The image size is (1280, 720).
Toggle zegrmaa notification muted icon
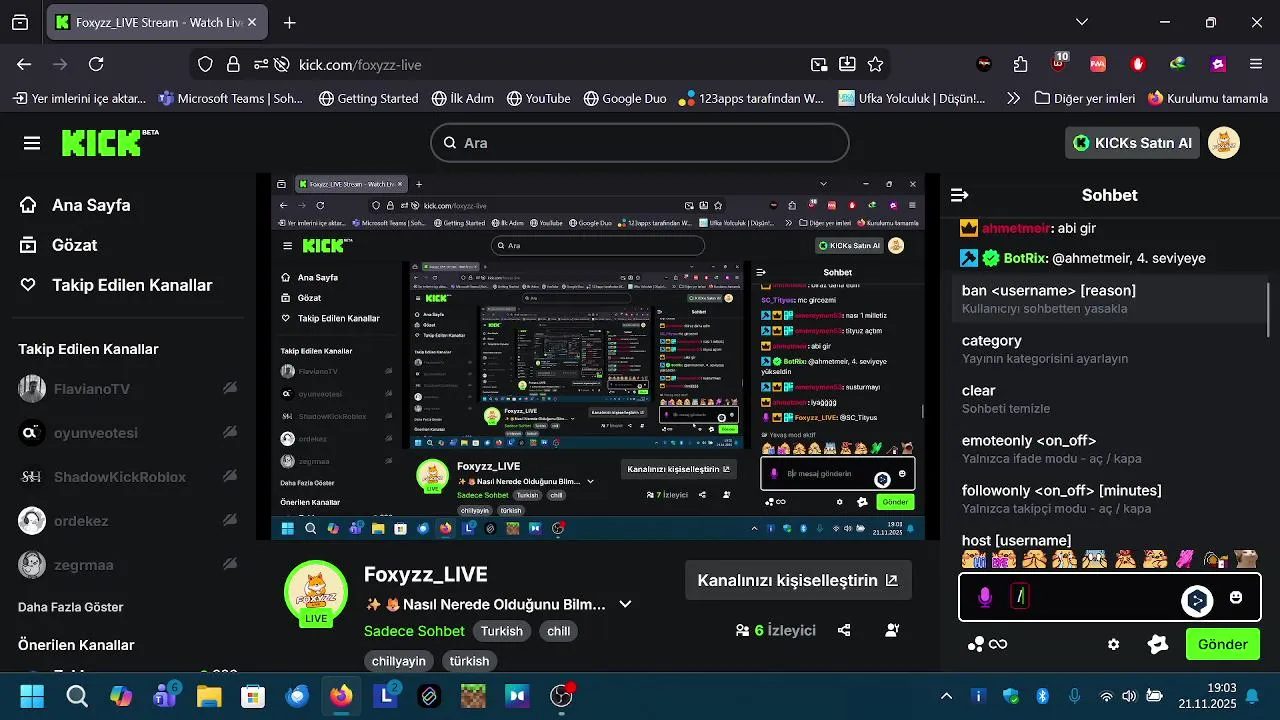(230, 564)
